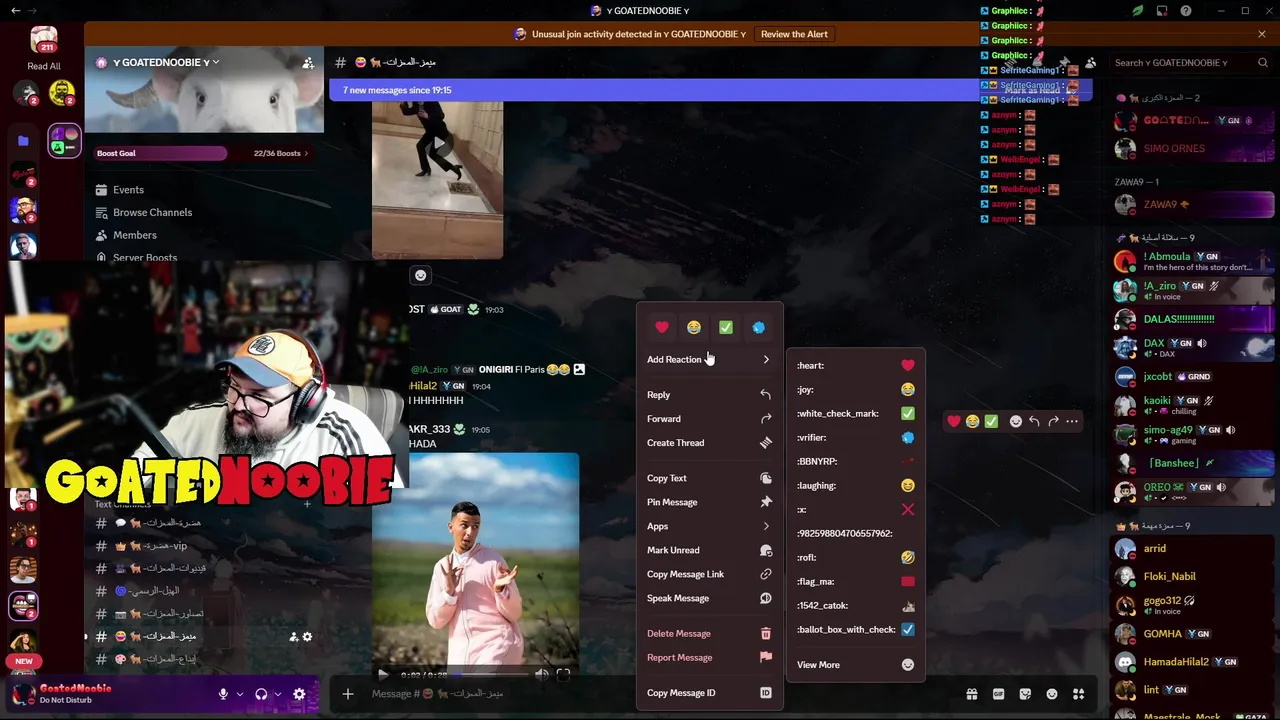Choose Delete Message

pyautogui.click(x=709, y=633)
